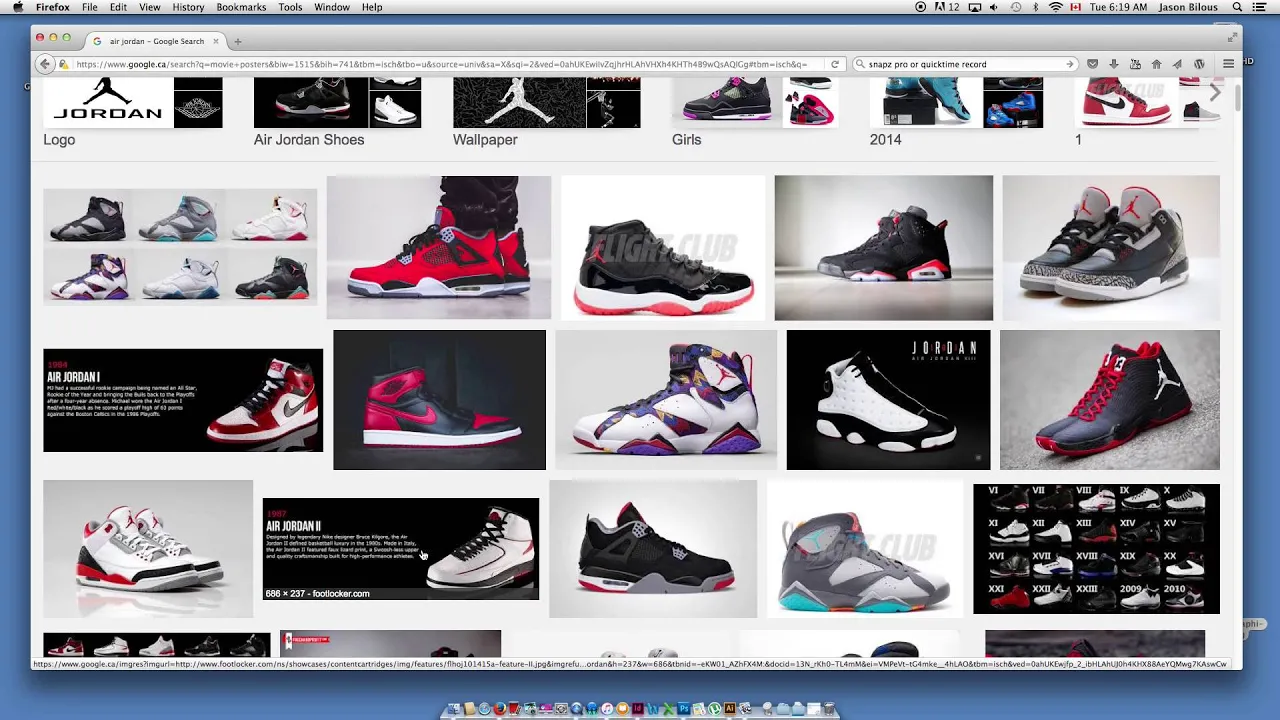The image size is (1280, 720).
Task: Select the air jordan - Google Search tab
Action: click(155, 41)
